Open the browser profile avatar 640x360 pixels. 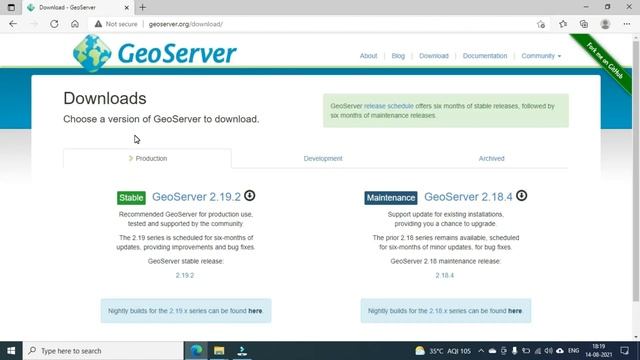pyautogui.click(x=605, y=24)
